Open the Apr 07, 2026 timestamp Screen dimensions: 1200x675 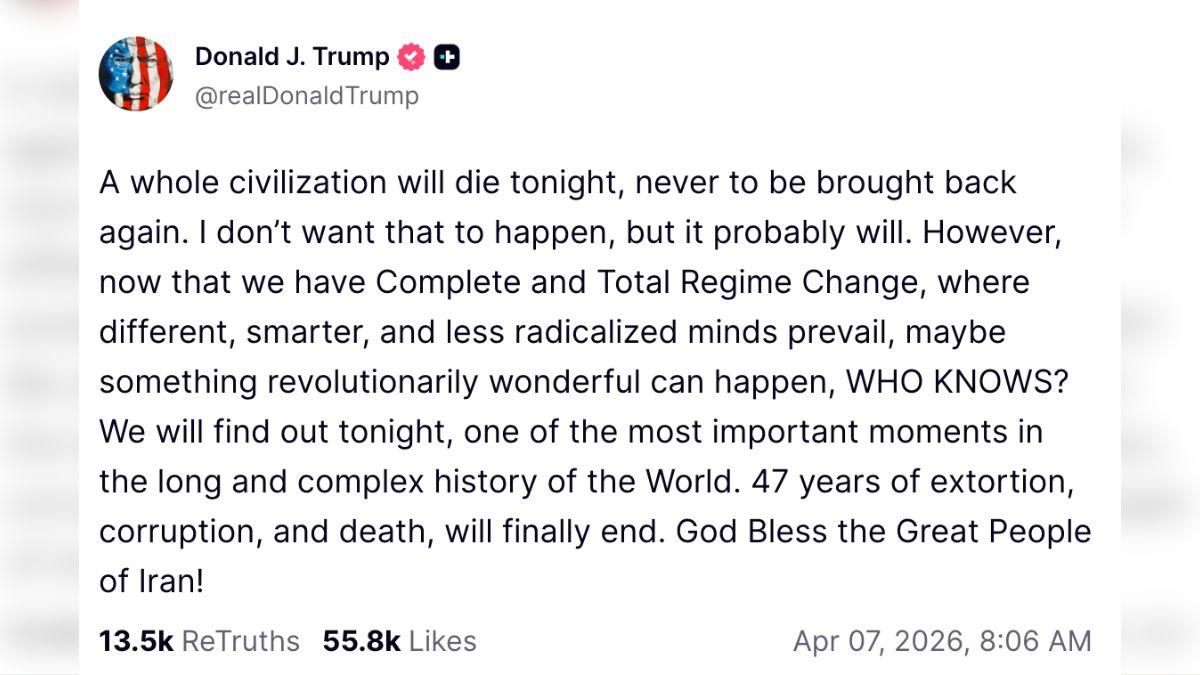coord(942,641)
